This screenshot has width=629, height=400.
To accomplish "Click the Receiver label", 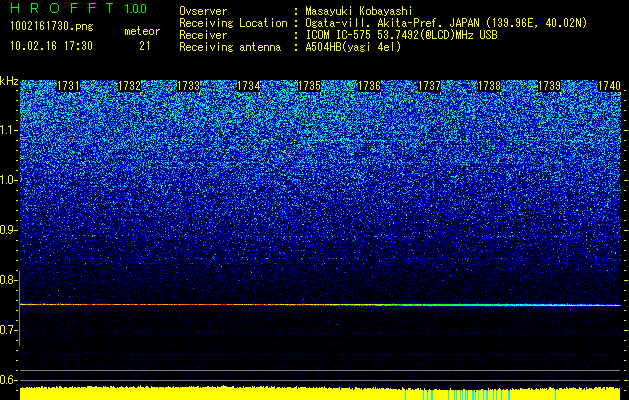I will [x=203, y=35].
